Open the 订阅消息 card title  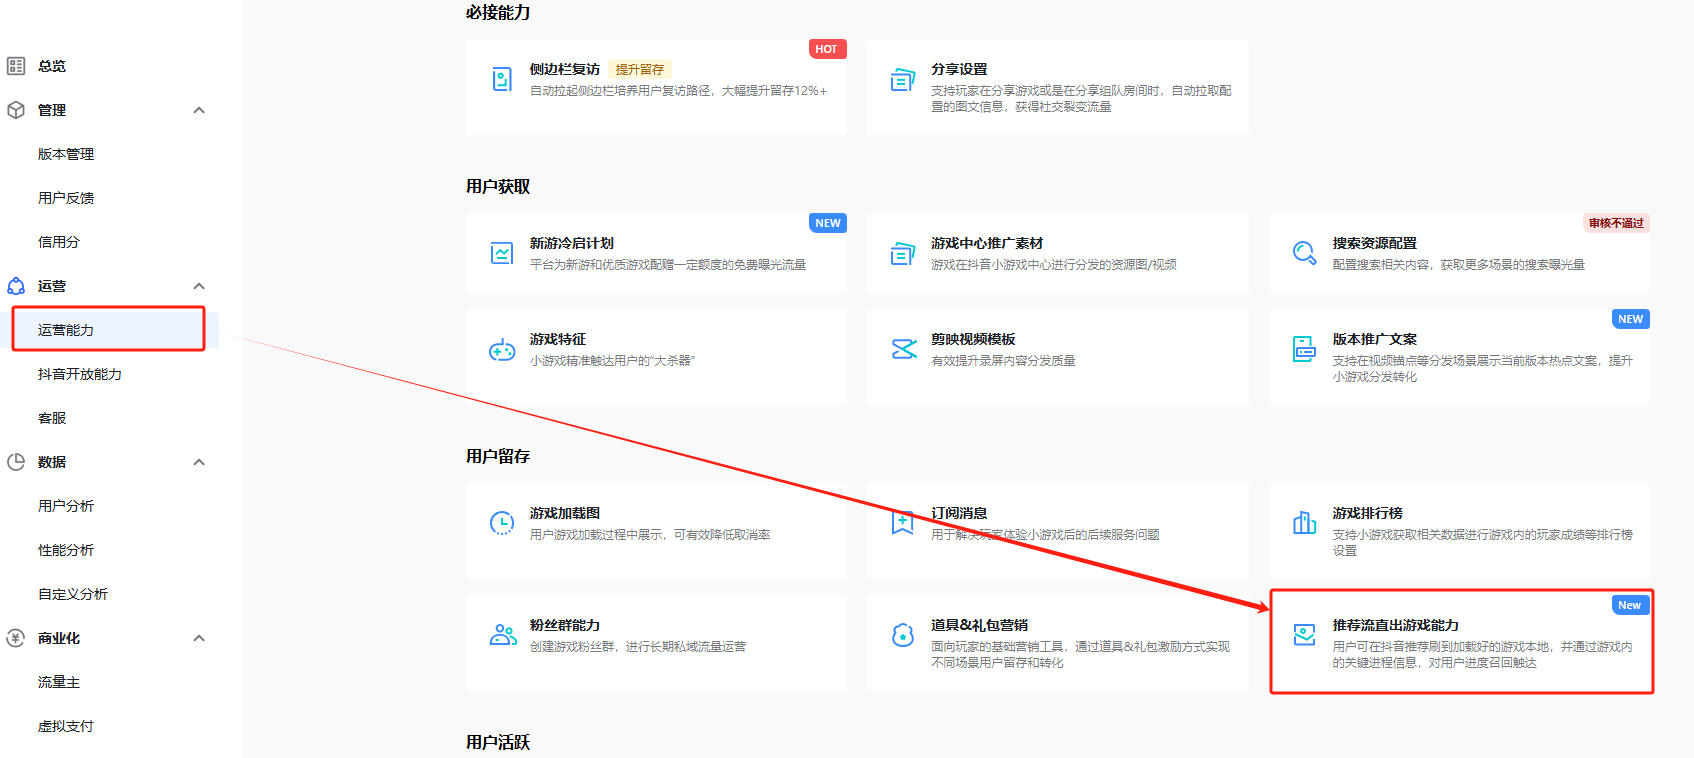[x=959, y=513]
